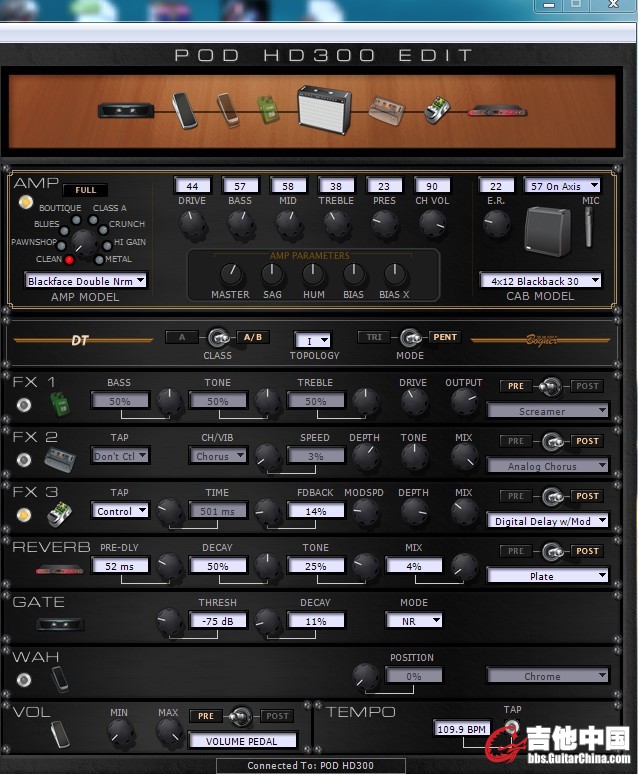
Task: Toggle FX 2 on/off button
Action: tap(23, 460)
